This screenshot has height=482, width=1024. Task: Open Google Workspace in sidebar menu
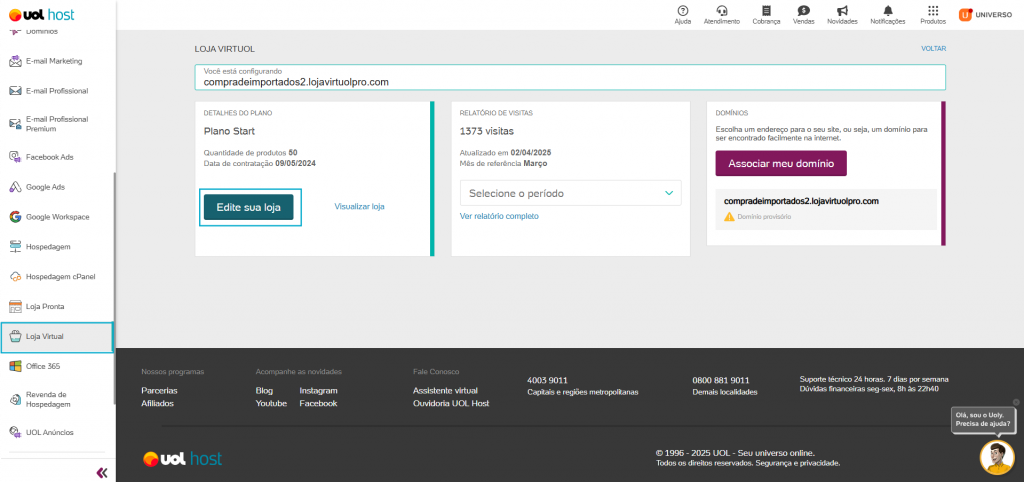(x=57, y=217)
